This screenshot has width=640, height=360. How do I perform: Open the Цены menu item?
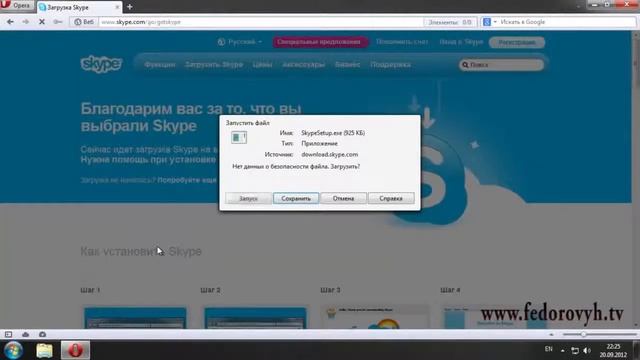262,64
